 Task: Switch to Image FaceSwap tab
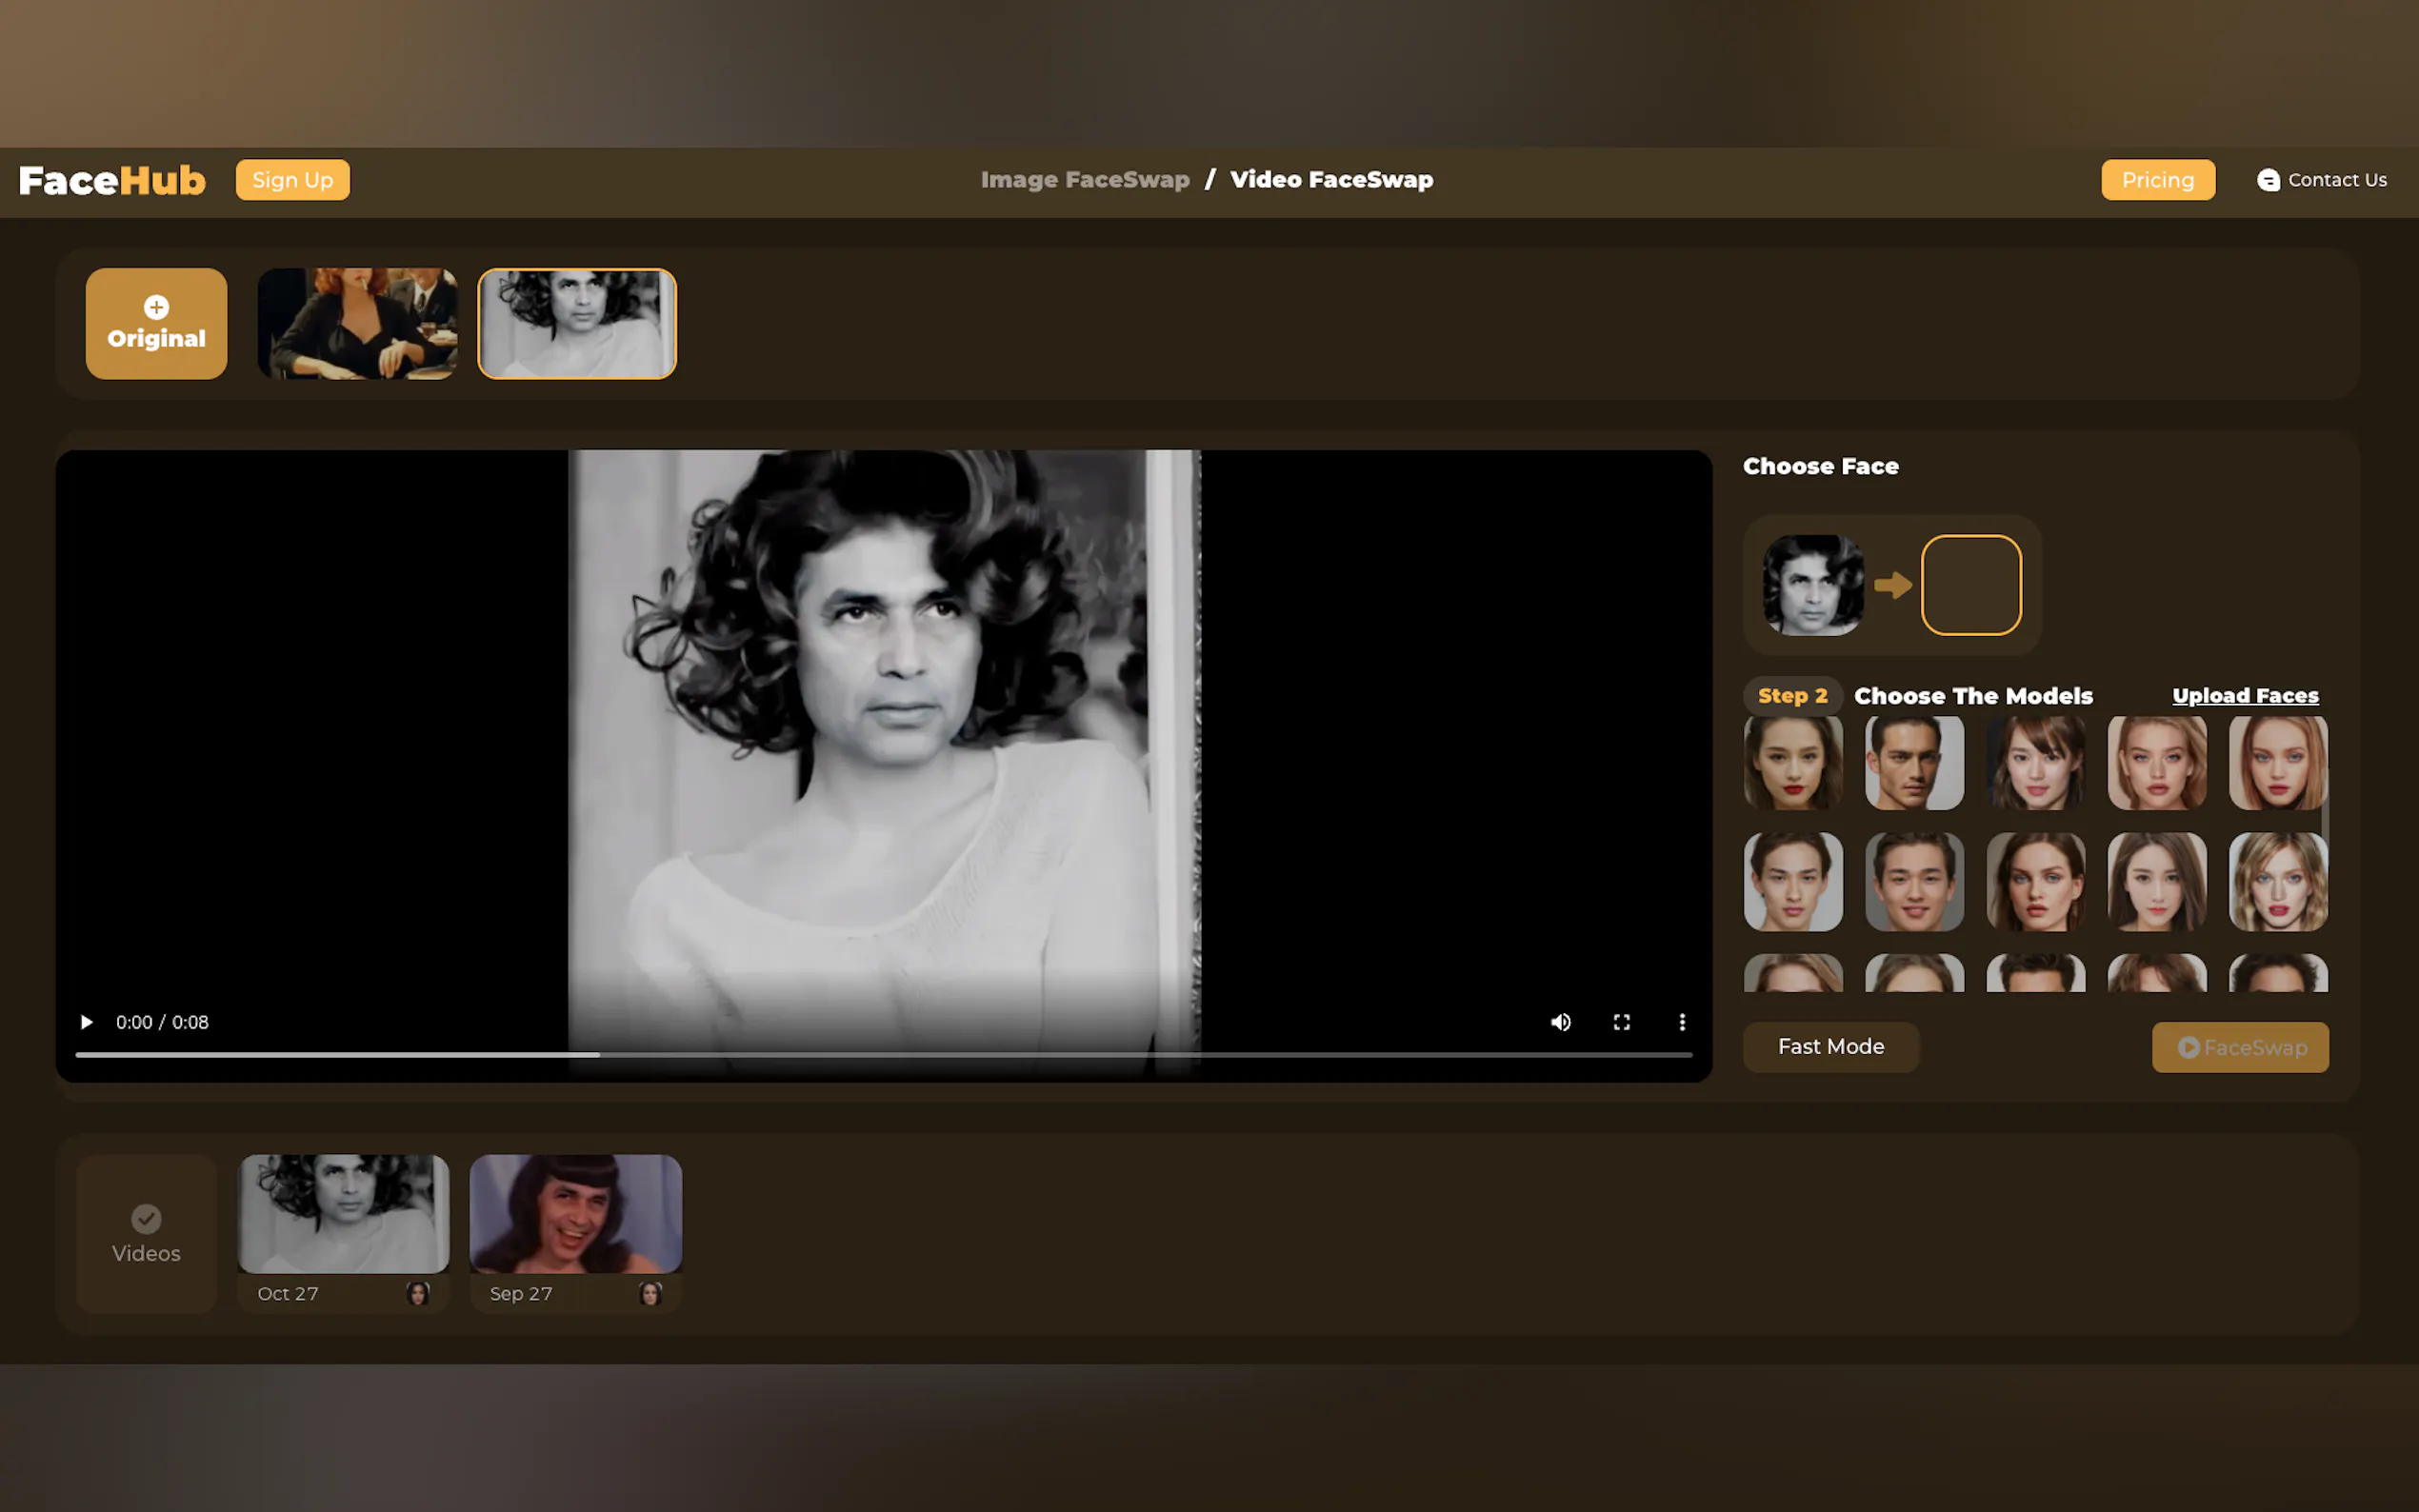(1084, 180)
